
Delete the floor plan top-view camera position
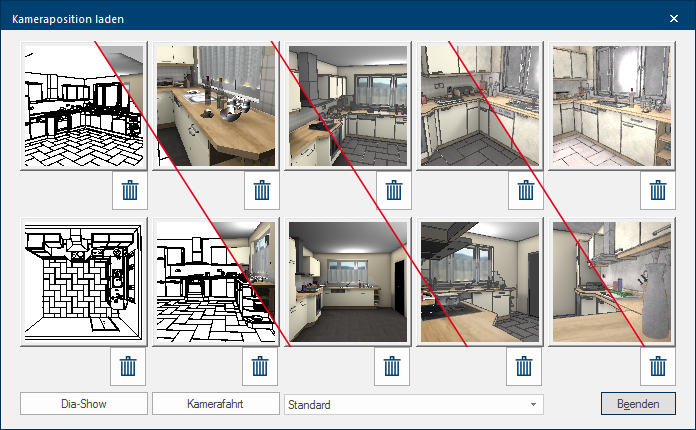click(128, 367)
